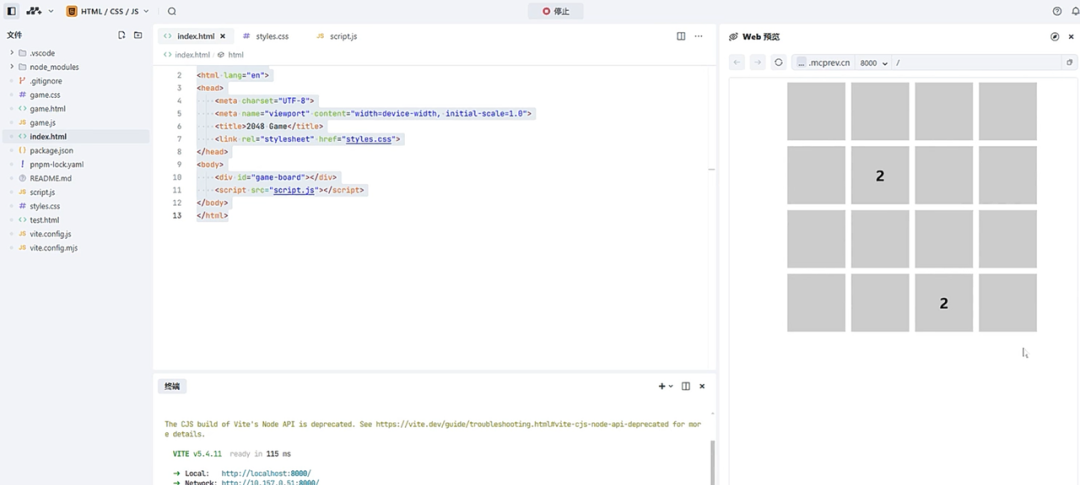Switch to the script.js editor tab
The image size is (1080, 485).
point(337,36)
